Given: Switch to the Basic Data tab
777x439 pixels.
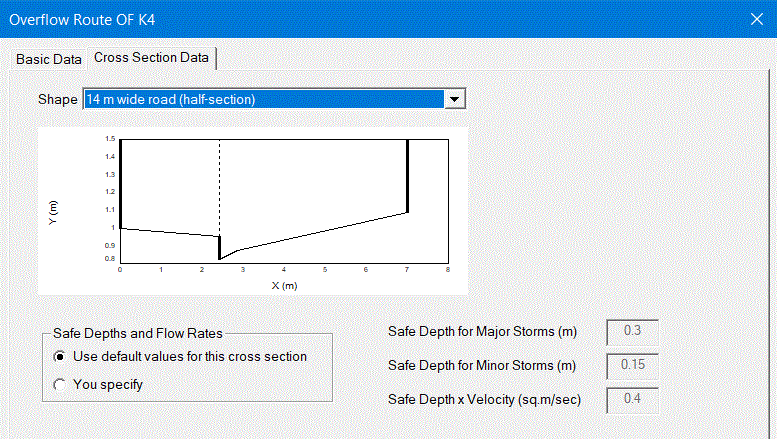Looking at the screenshot, I should 49,59.
